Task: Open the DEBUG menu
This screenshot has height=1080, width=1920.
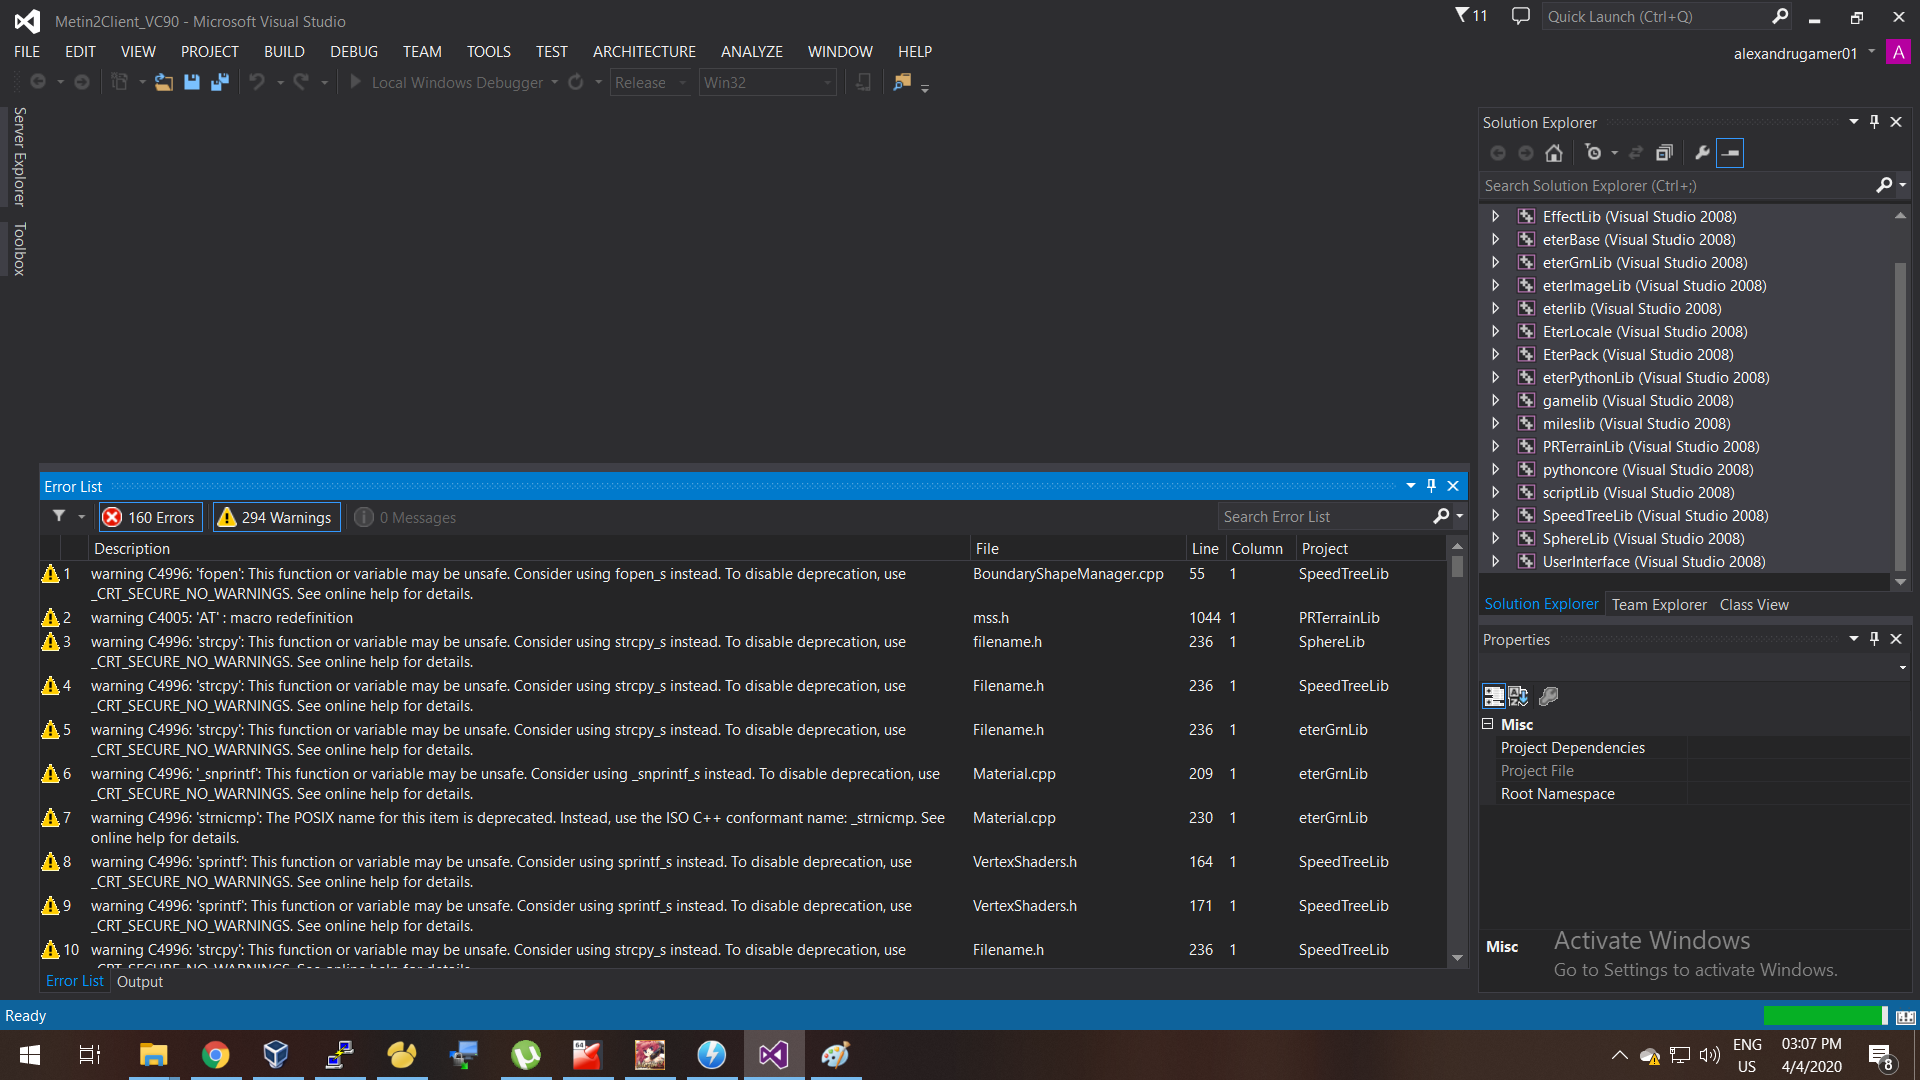Action: [x=354, y=51]
